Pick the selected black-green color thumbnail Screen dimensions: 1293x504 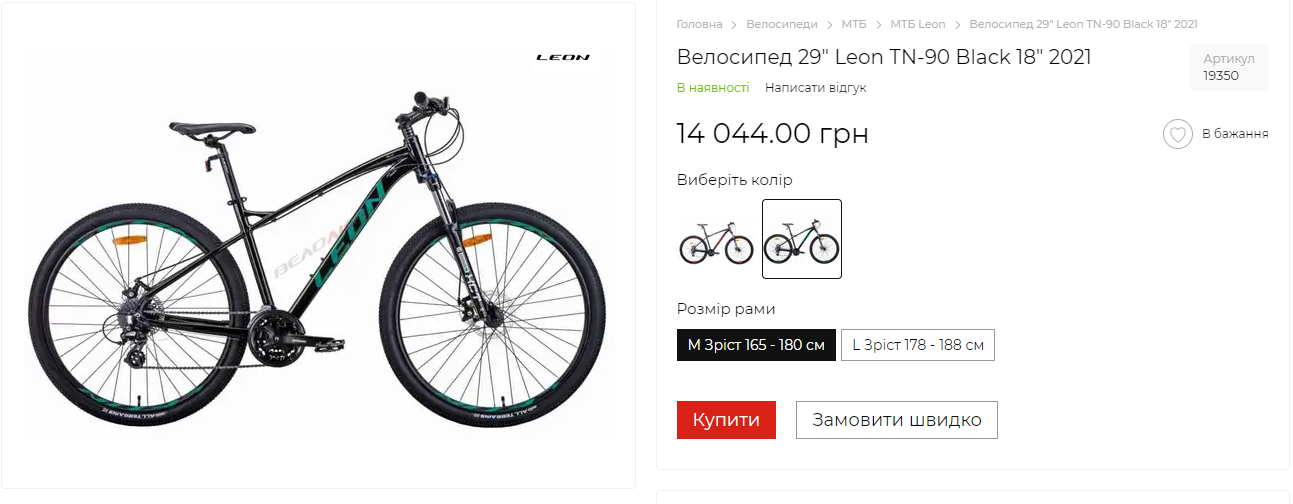[x=802, y=240]
